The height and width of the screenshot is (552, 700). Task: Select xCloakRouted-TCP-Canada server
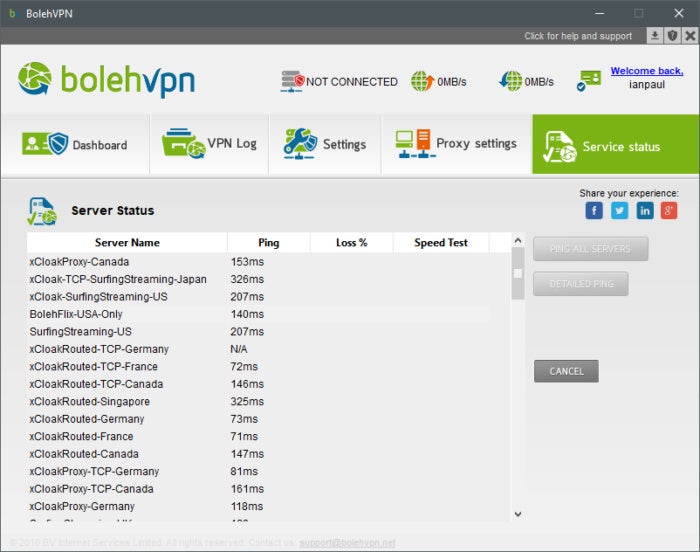click(x=269, y=384)
